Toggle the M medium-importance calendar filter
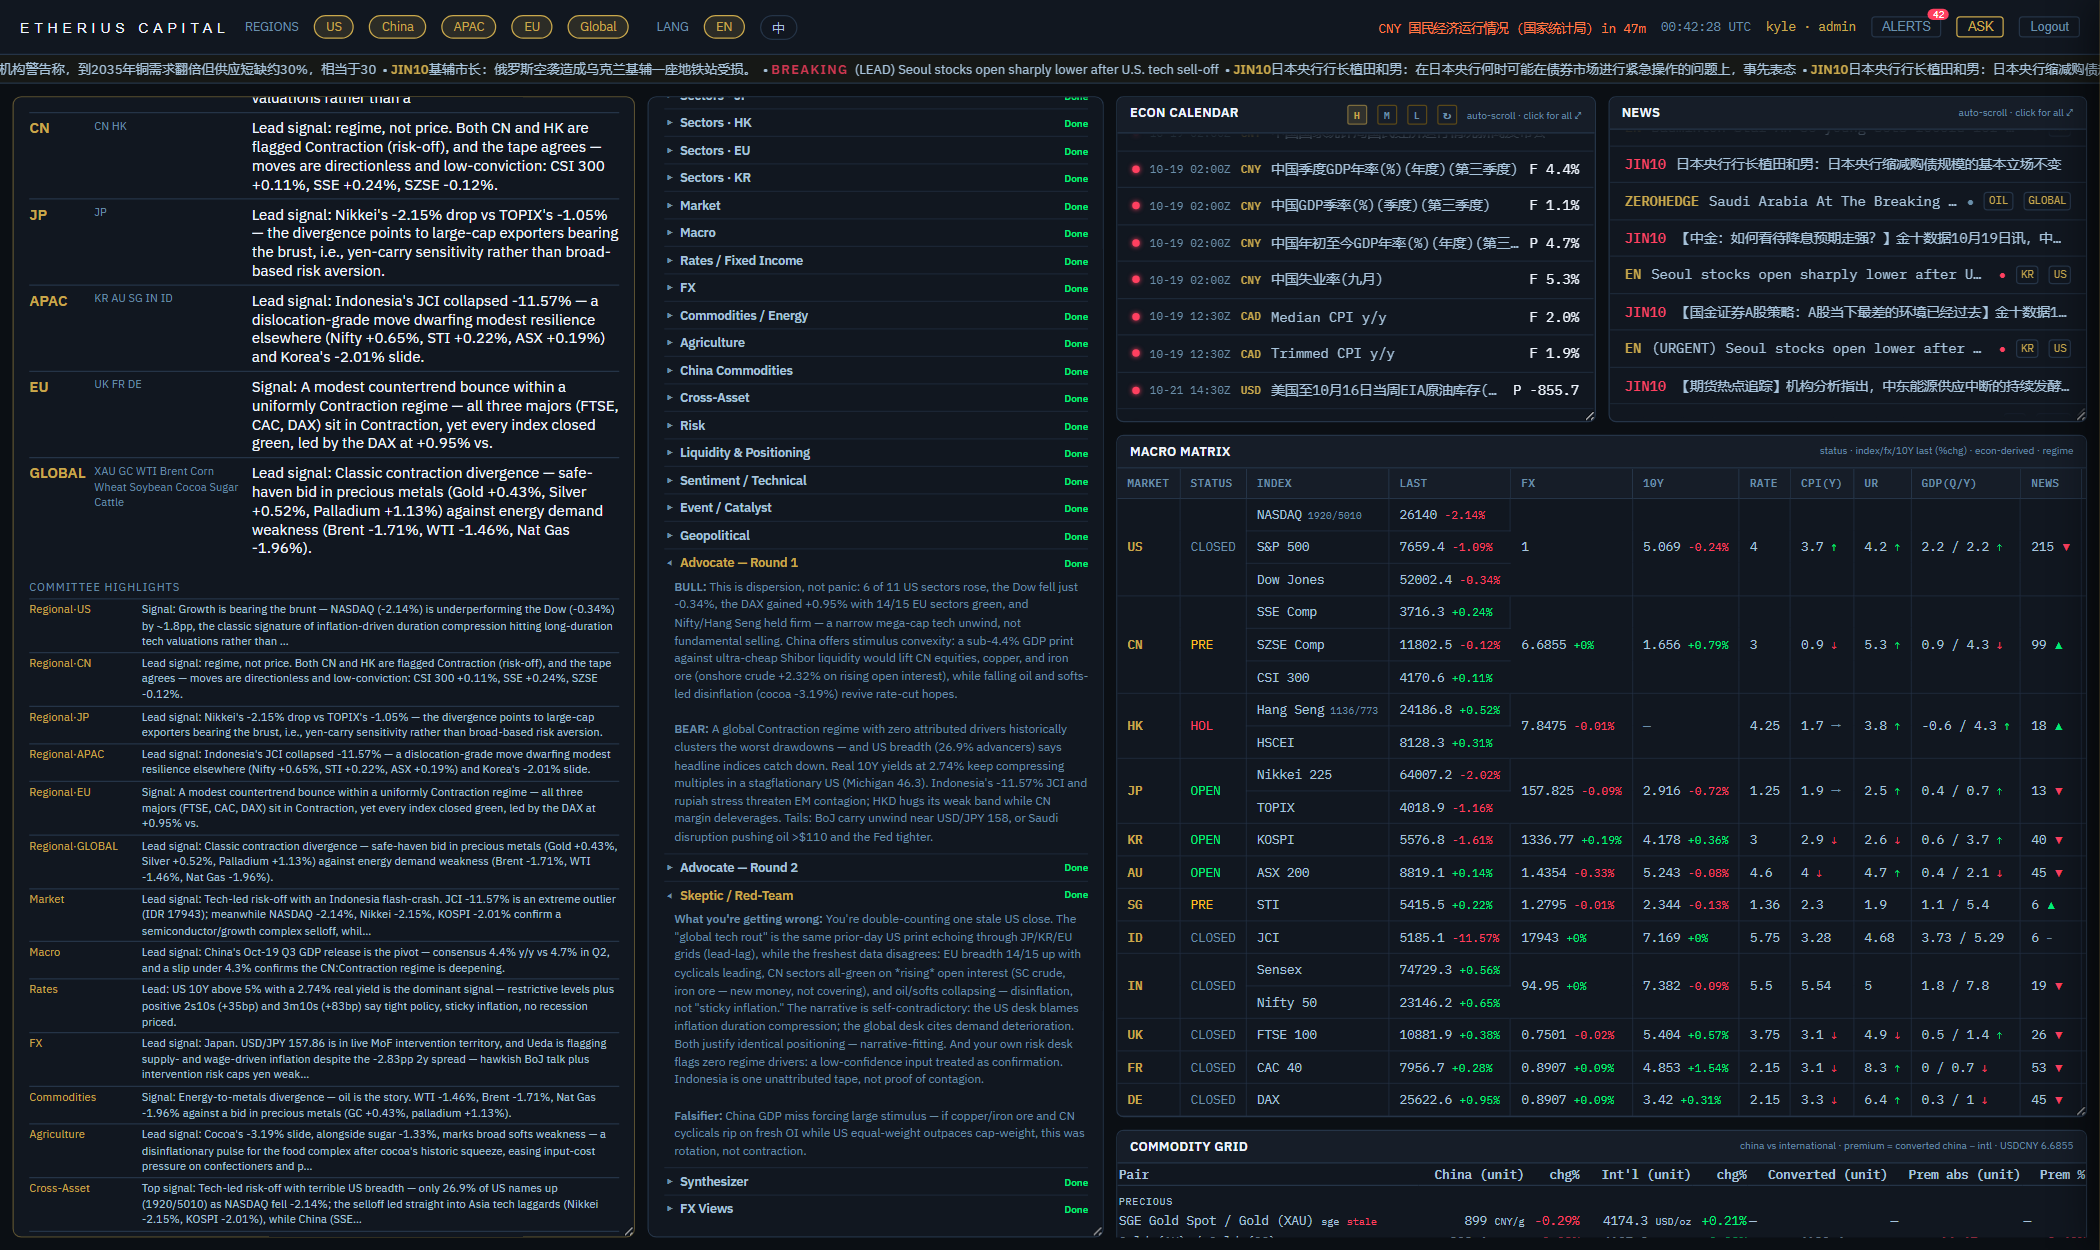2100x1250 pixels. pyautogui.click(x=1387, y=115)
